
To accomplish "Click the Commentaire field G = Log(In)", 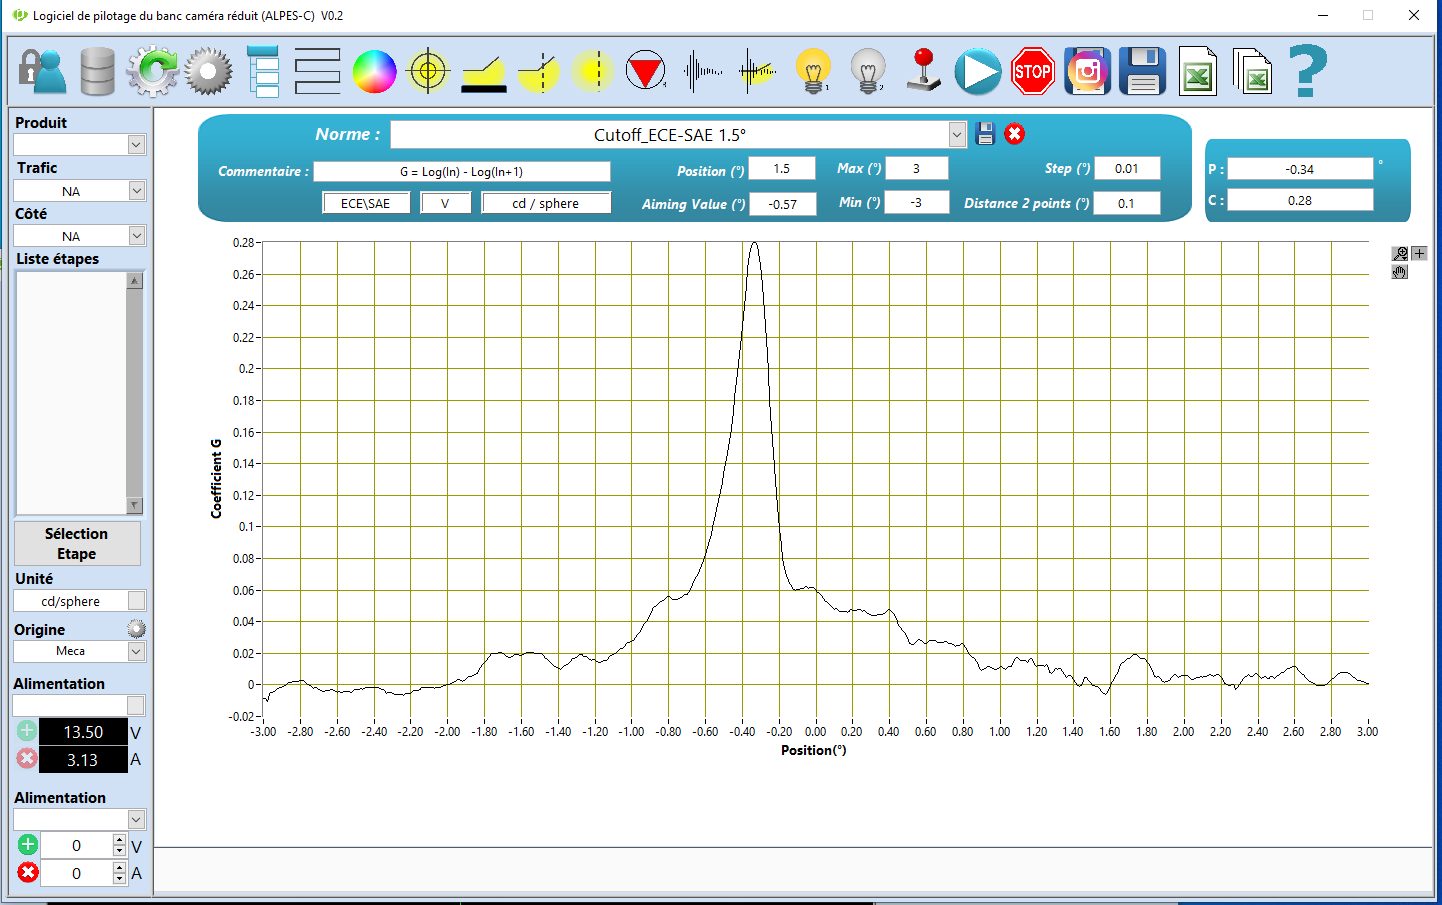I will pyautogui.click(x=462, y=172).
